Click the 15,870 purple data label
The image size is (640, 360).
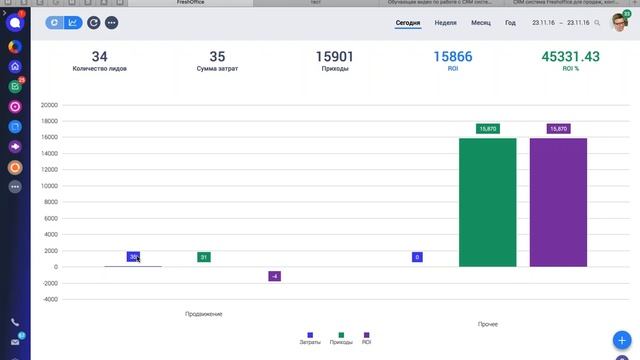click(558, 129)
